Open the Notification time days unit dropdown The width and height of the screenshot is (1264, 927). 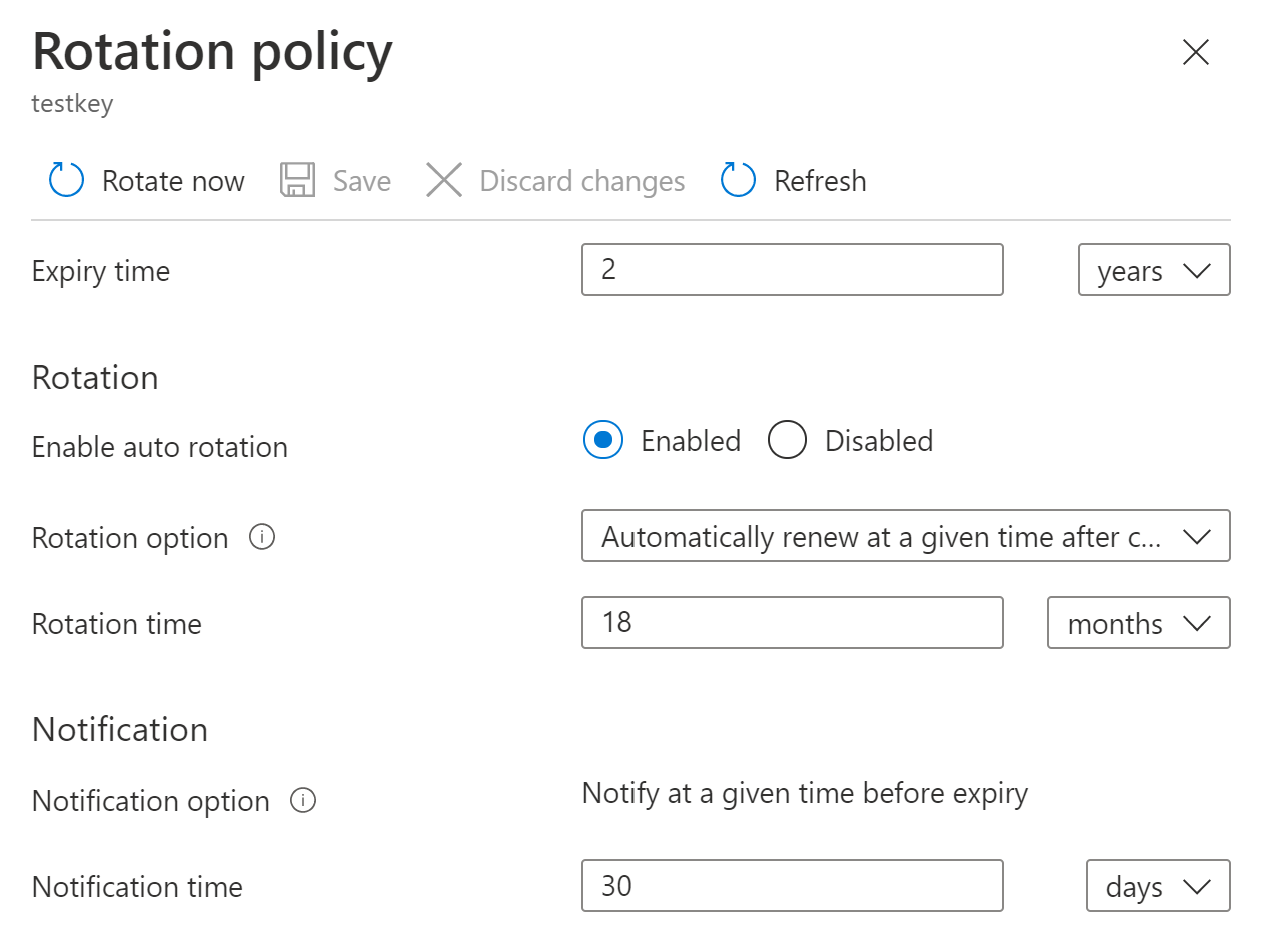point(1157,887)
